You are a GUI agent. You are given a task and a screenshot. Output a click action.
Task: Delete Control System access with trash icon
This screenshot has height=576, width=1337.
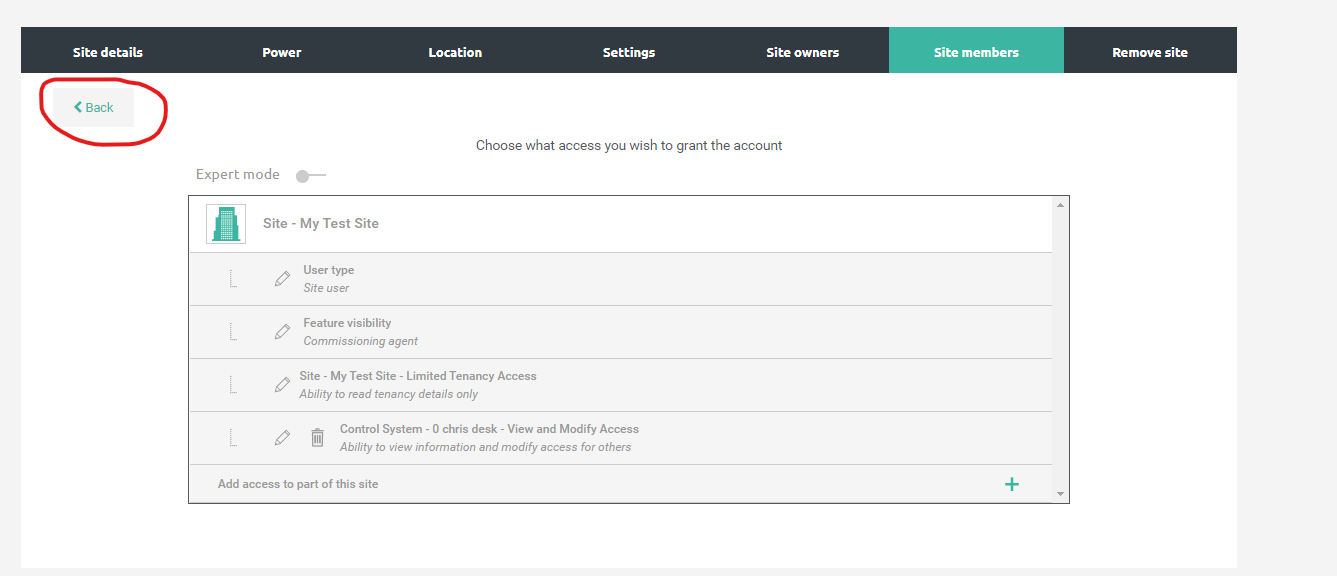pyautogui.click(x=318, y=438)
